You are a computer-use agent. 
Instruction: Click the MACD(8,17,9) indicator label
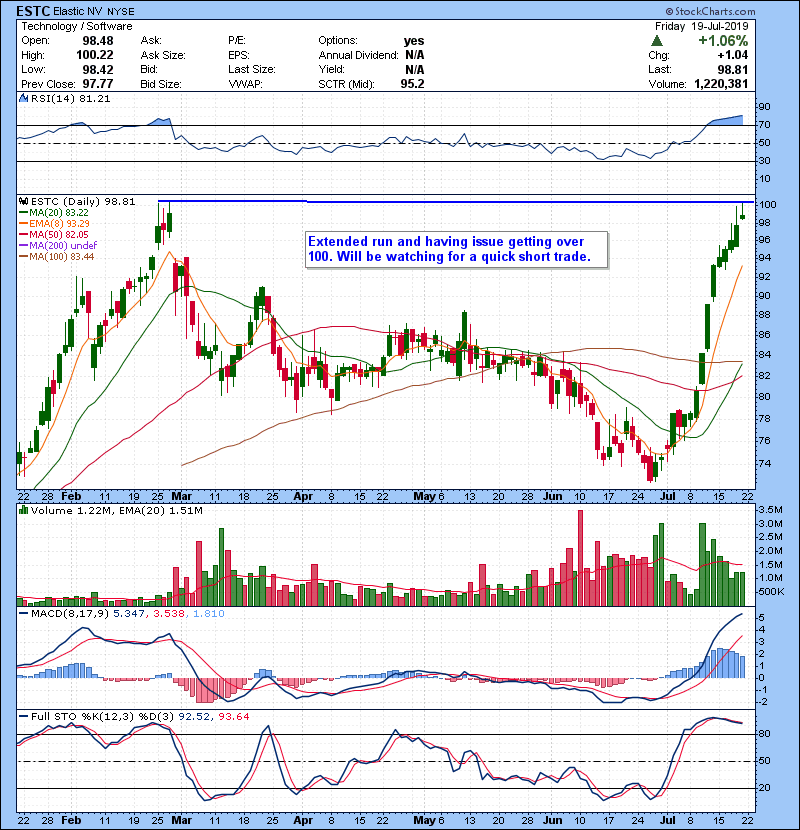[x=70, y=614]
